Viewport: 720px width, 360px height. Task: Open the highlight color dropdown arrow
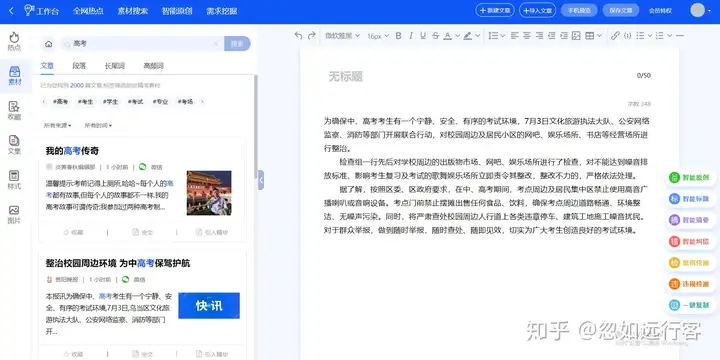point(478,35)
